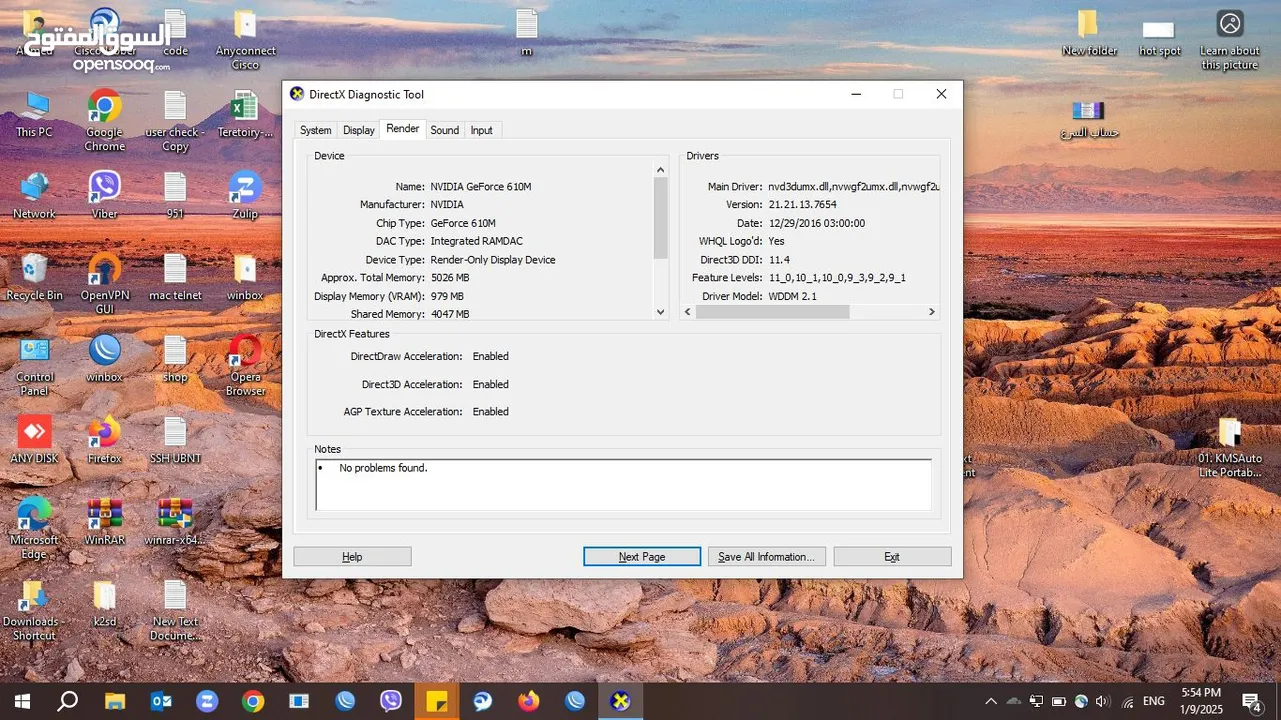This screenshot has width=1281, height=720.
Task: Click the DirectX Diagnostic taskbar icon
Action: point(620,701)
